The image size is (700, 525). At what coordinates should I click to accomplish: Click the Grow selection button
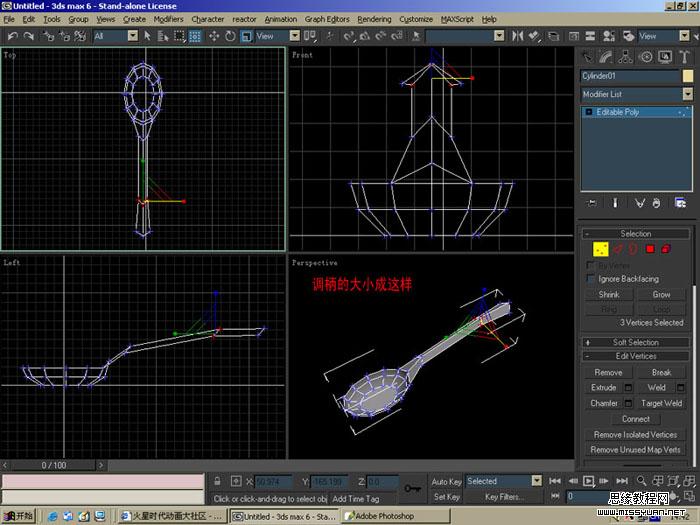(661, 295)
